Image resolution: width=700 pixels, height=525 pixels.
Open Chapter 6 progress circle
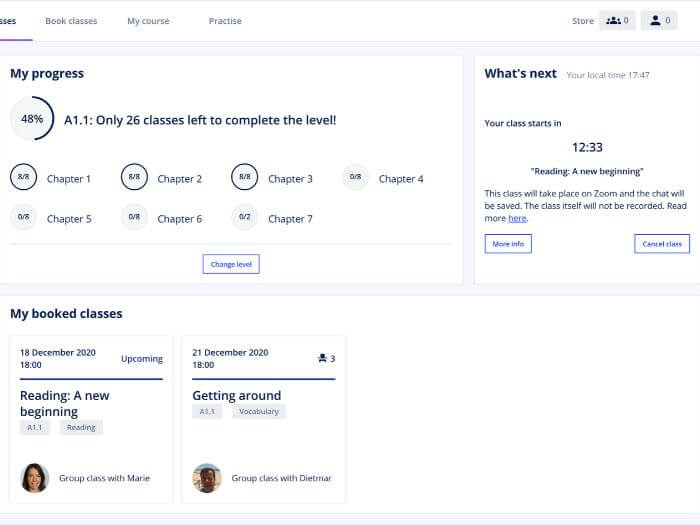point(134,217)
